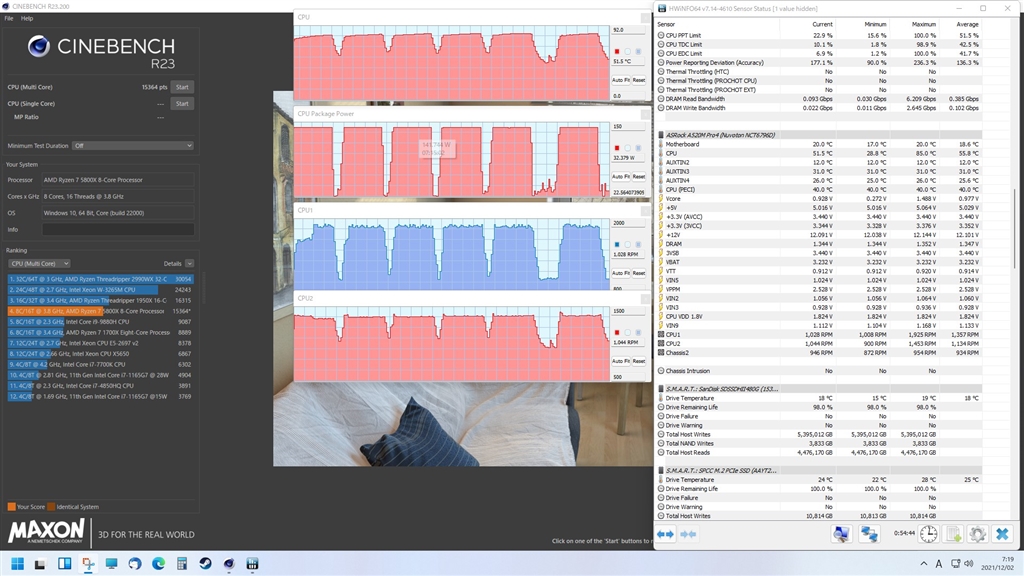
Task: Click red color swatch on CPU temperature graph
Action: coord(616,52)
